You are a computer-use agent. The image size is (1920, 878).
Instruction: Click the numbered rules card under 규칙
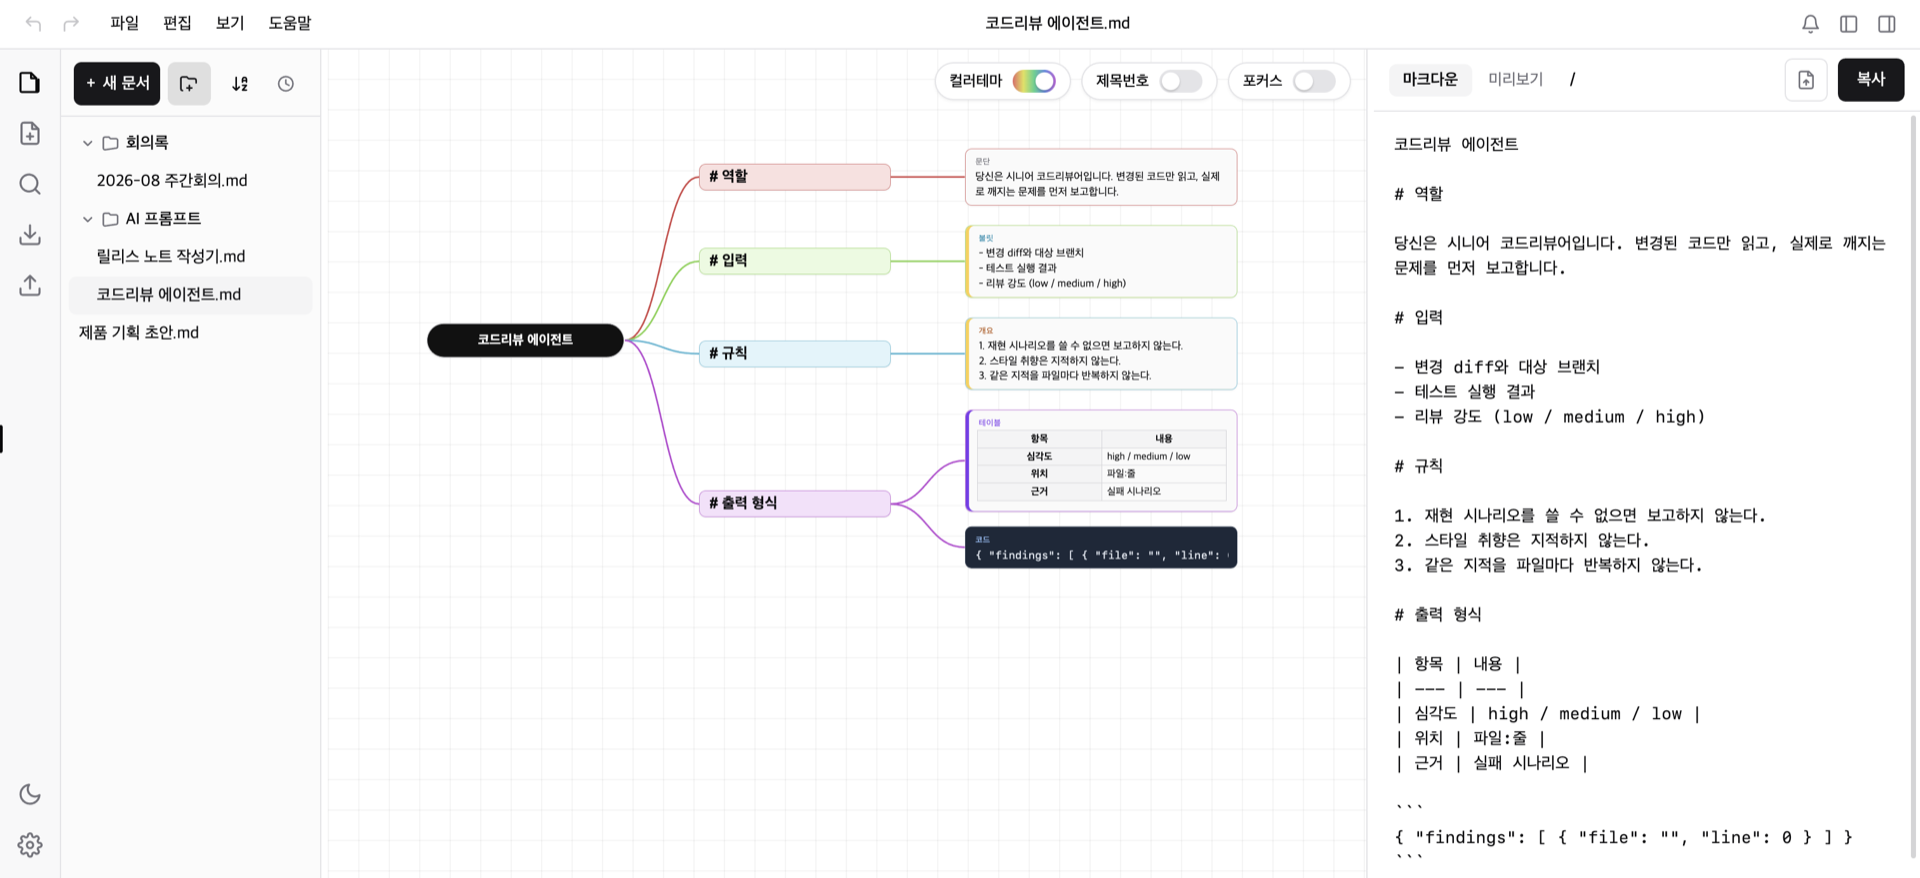(x=1101, y=354)
